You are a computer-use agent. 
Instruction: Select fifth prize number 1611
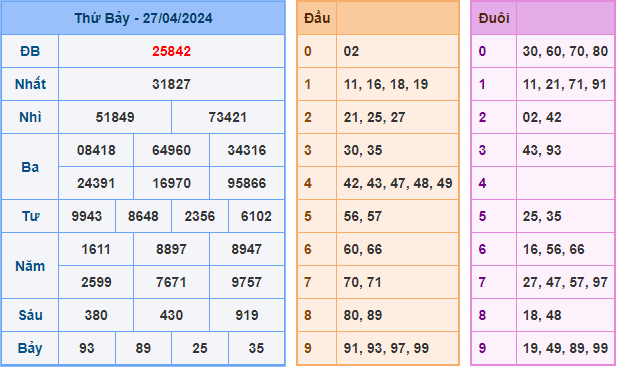tap(96, 249)
